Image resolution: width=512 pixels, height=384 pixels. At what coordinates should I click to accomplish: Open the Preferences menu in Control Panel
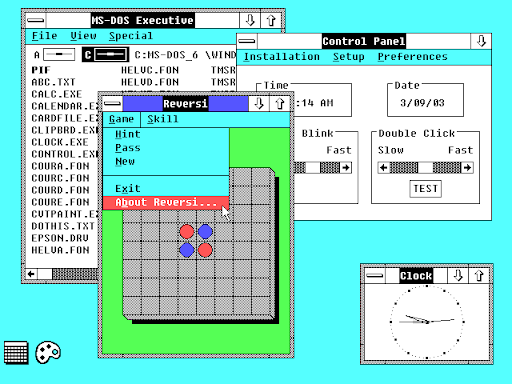[412, 57]
